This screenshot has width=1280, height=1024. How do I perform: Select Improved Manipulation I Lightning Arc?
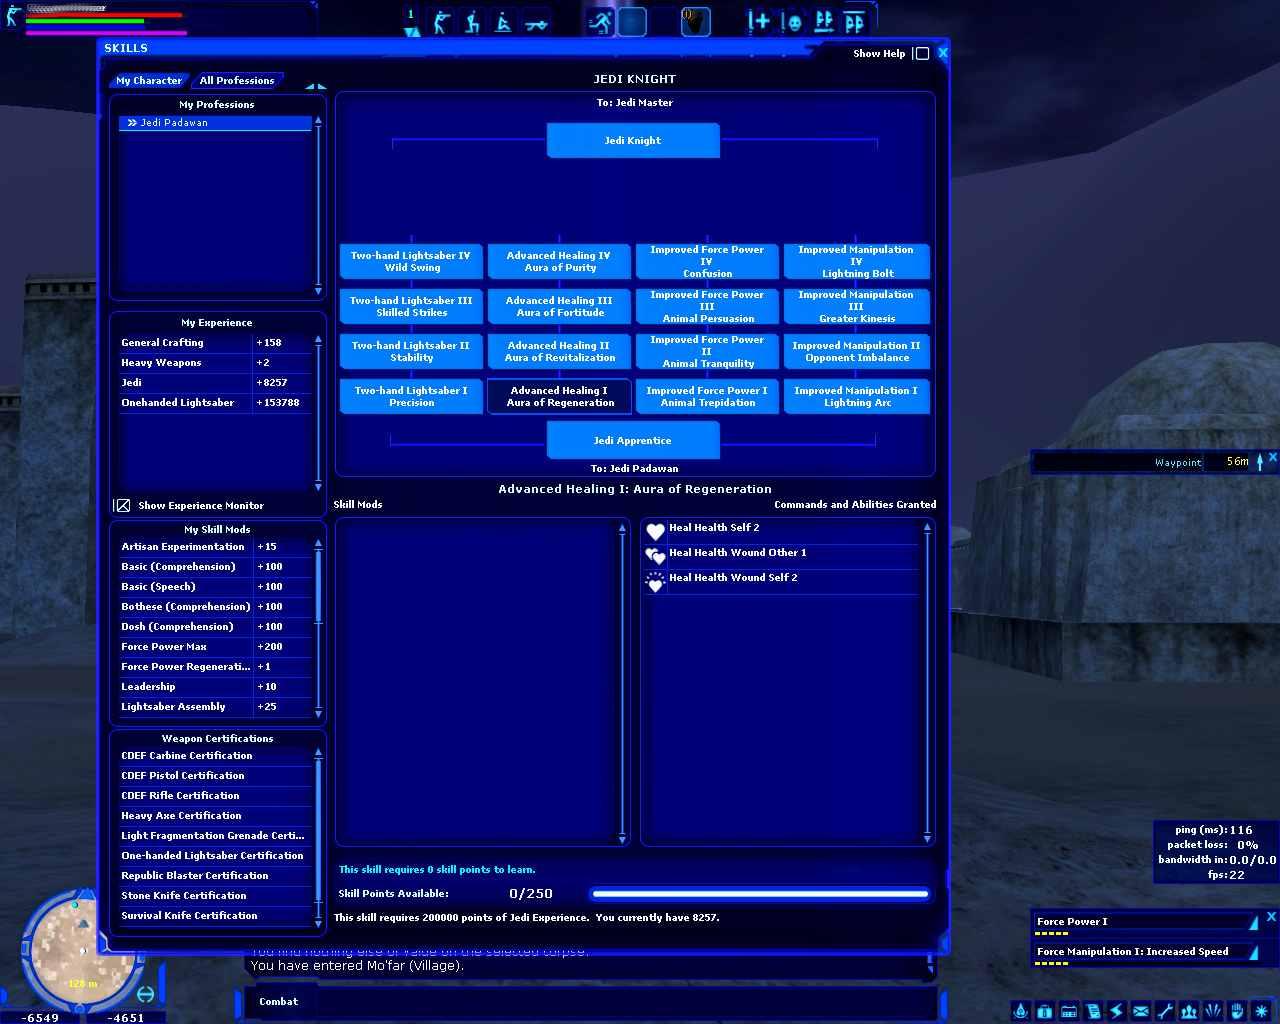(856, 397)
